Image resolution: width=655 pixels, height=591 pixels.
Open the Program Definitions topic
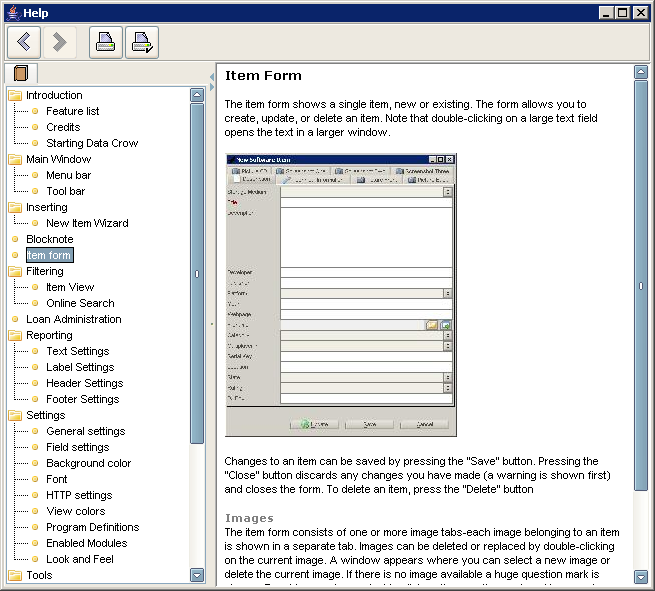point(93,527)
